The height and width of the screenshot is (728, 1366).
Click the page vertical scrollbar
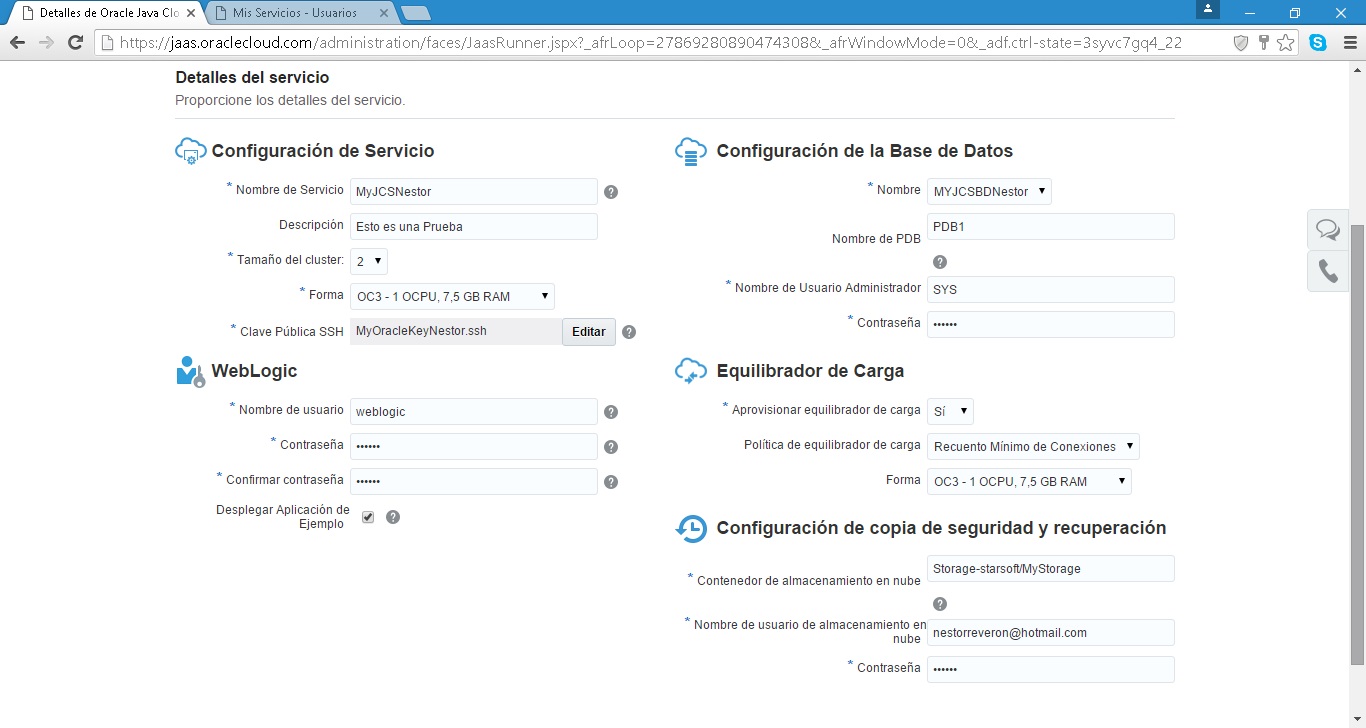[1357, 440]
